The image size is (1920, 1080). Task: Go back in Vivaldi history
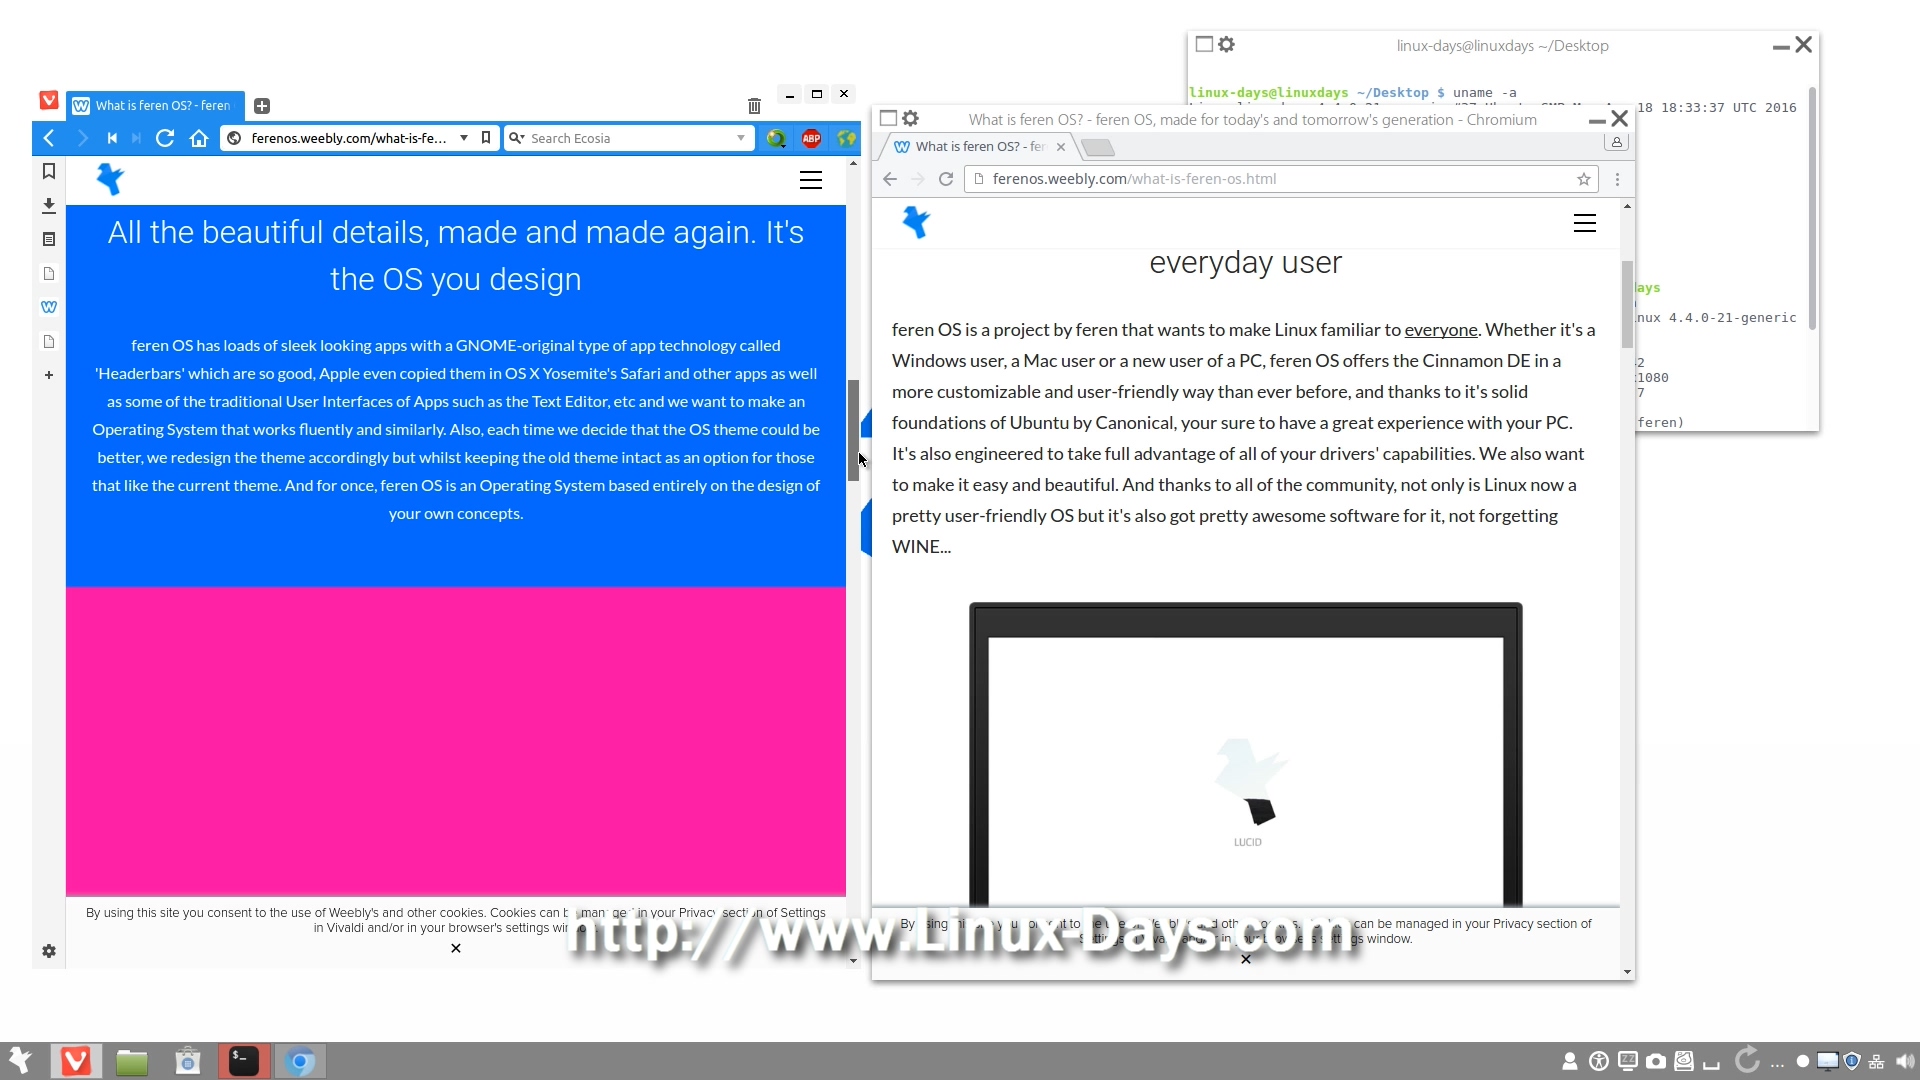48,138
